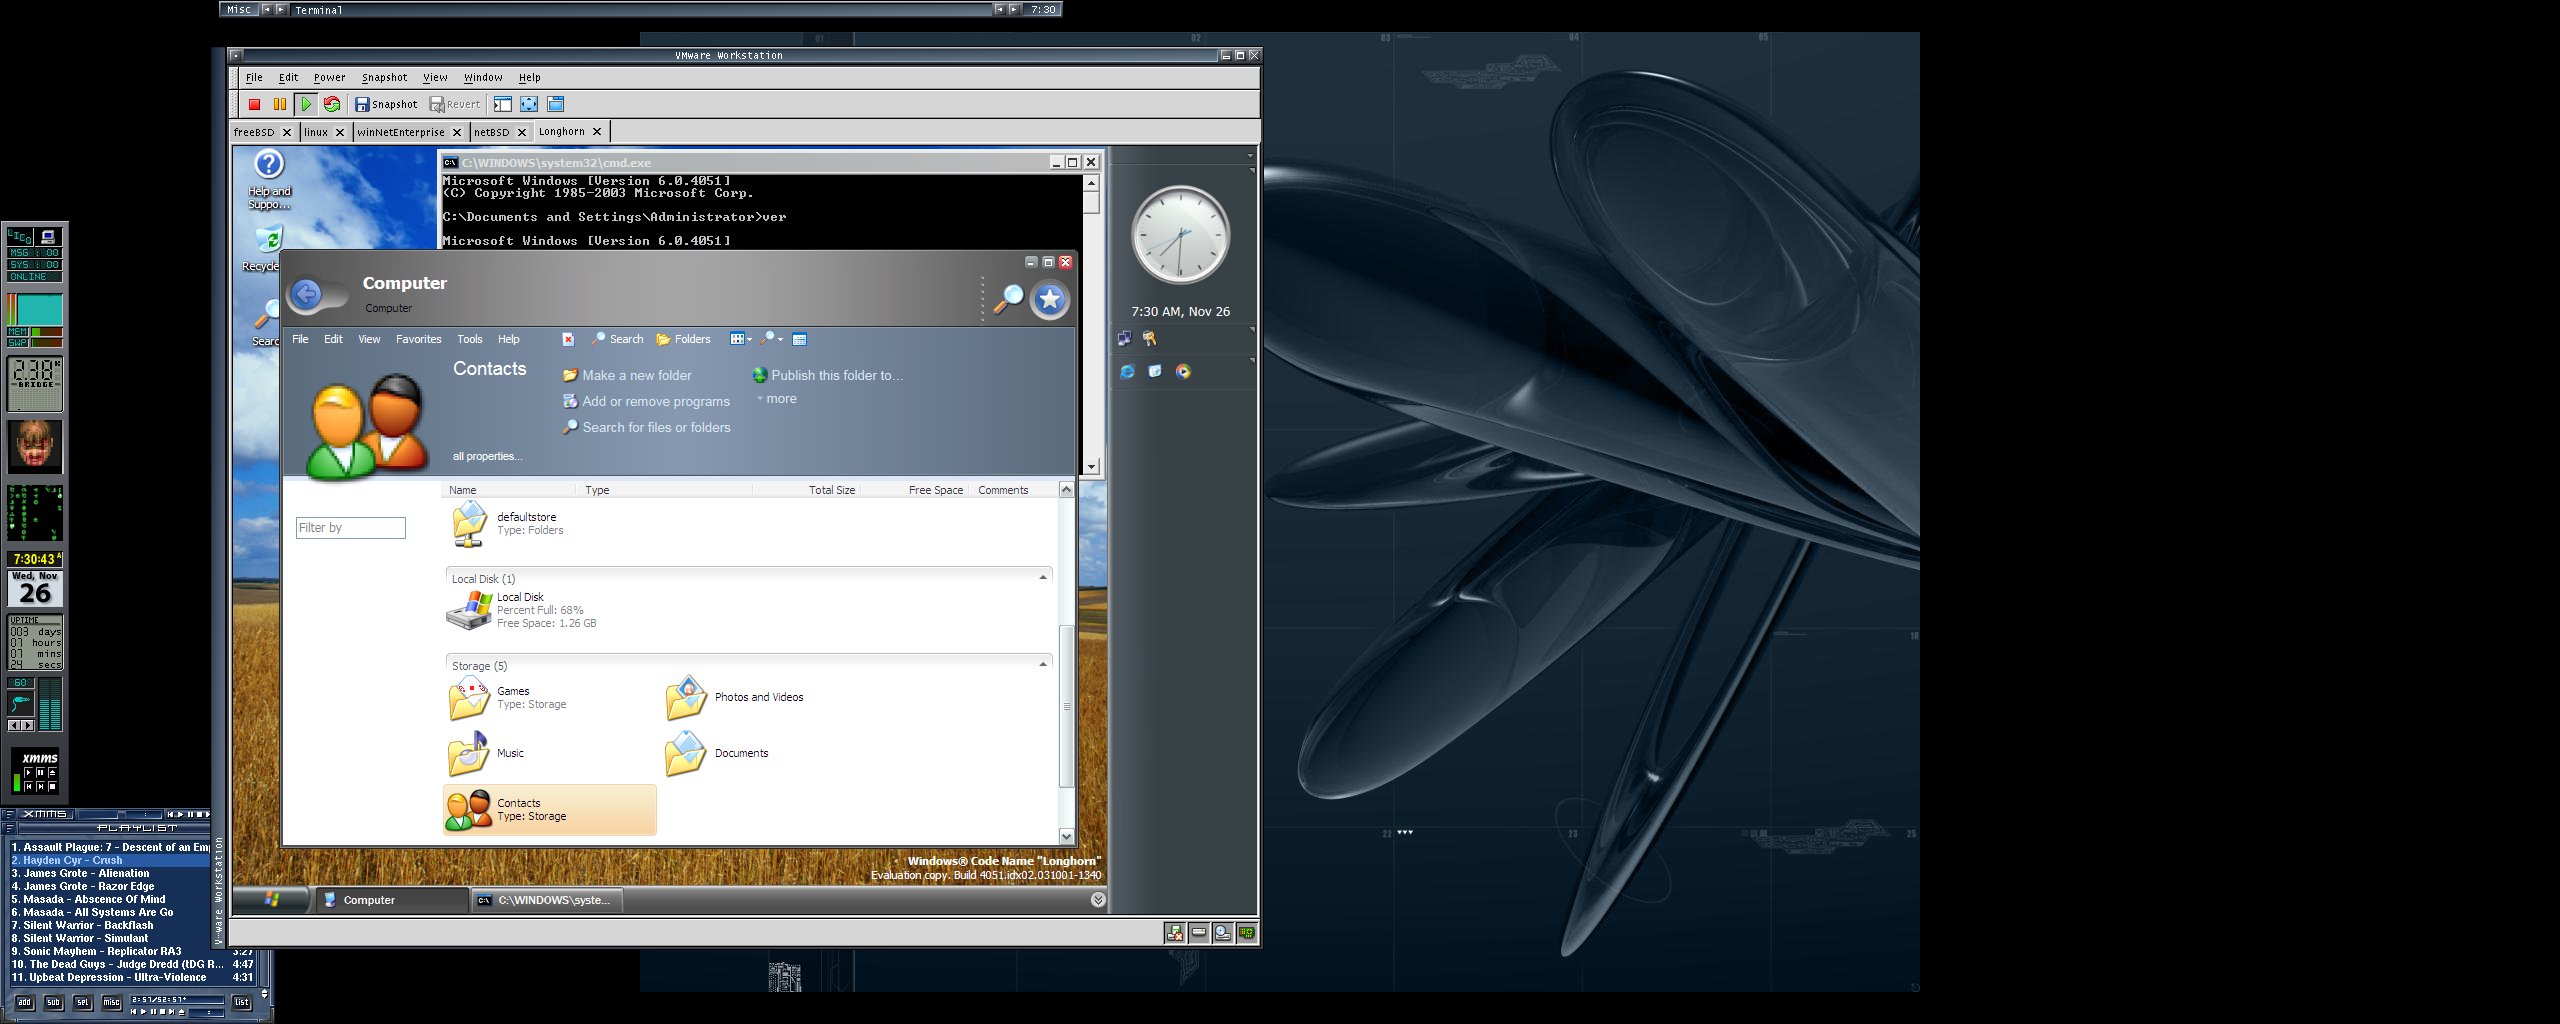Click the VMware quick switch mode icon
This screenshot has width=2560, height=1024.
(x=556, y=104)
